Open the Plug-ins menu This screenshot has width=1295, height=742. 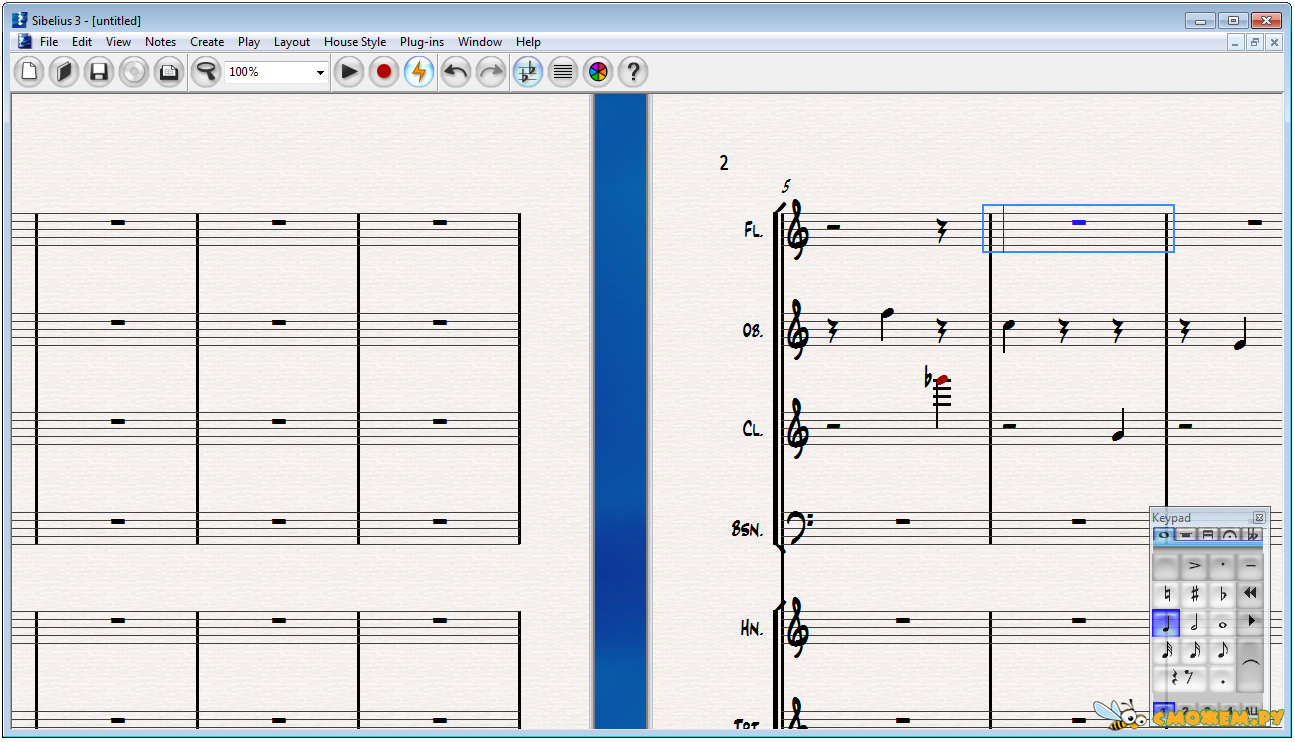(x=422, y=42)
